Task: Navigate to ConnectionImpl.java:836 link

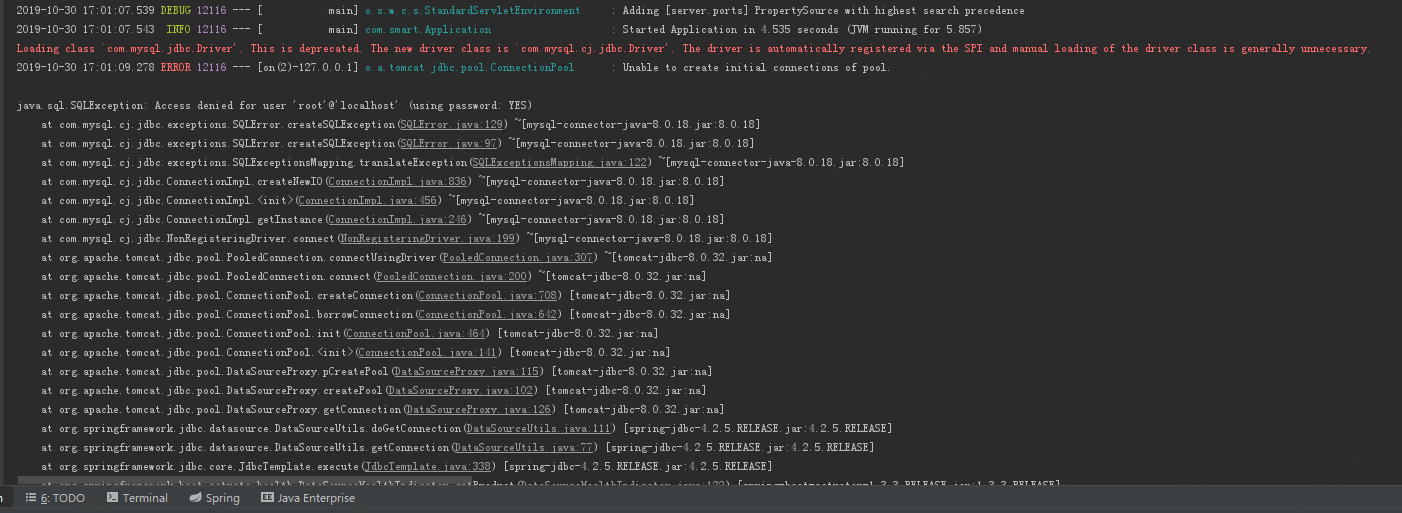Action: [x=398, y=181]
